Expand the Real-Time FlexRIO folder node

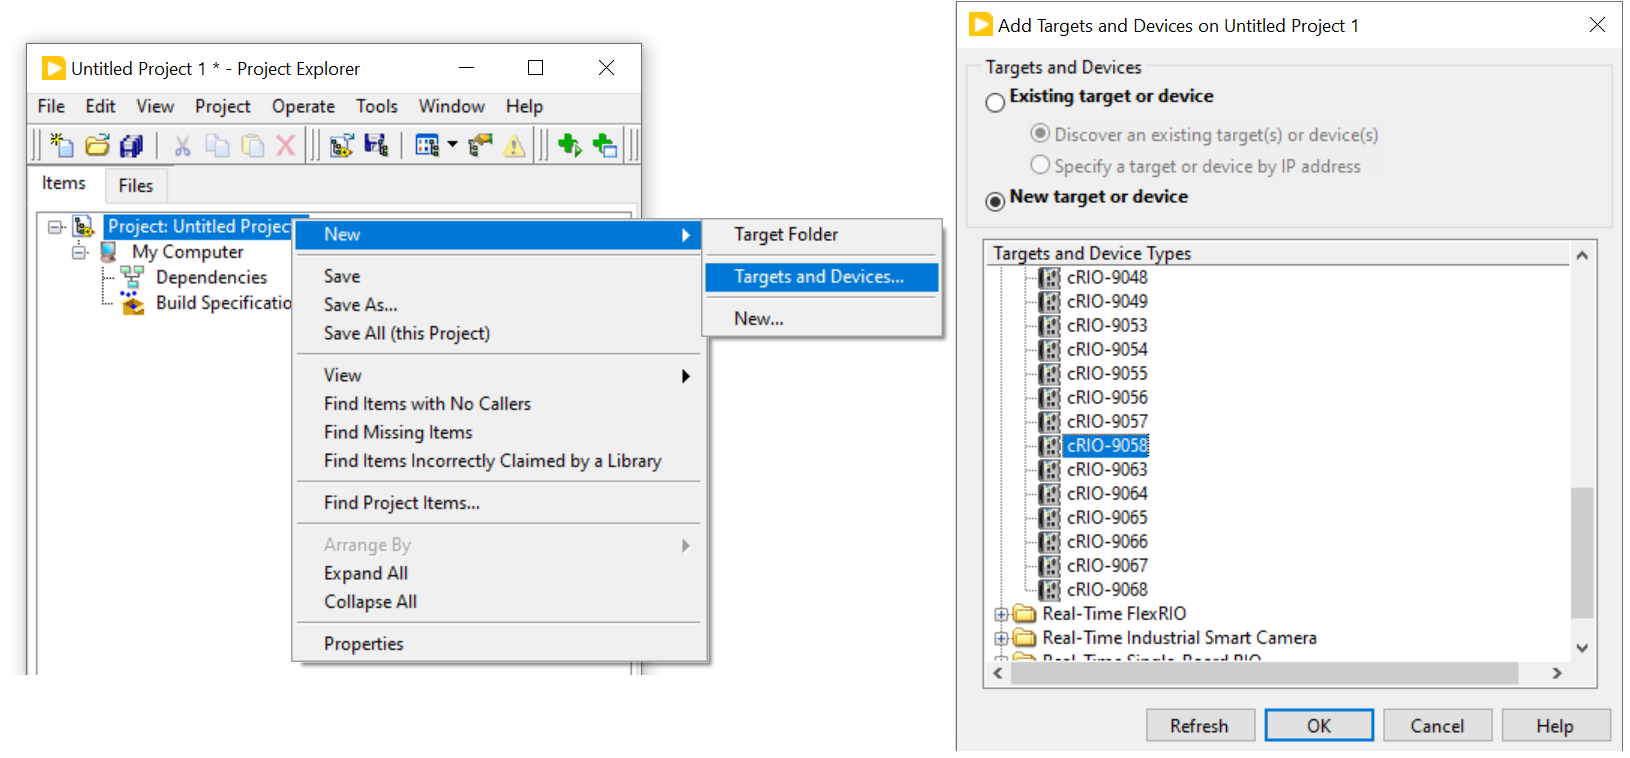tap(1001, 614)
